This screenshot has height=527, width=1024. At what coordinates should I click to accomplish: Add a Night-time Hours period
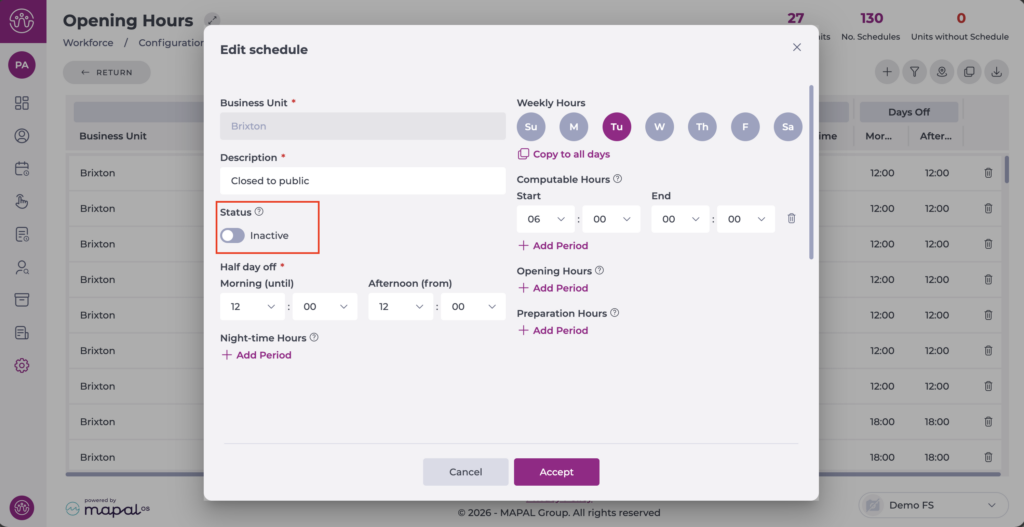pos(256,355)
